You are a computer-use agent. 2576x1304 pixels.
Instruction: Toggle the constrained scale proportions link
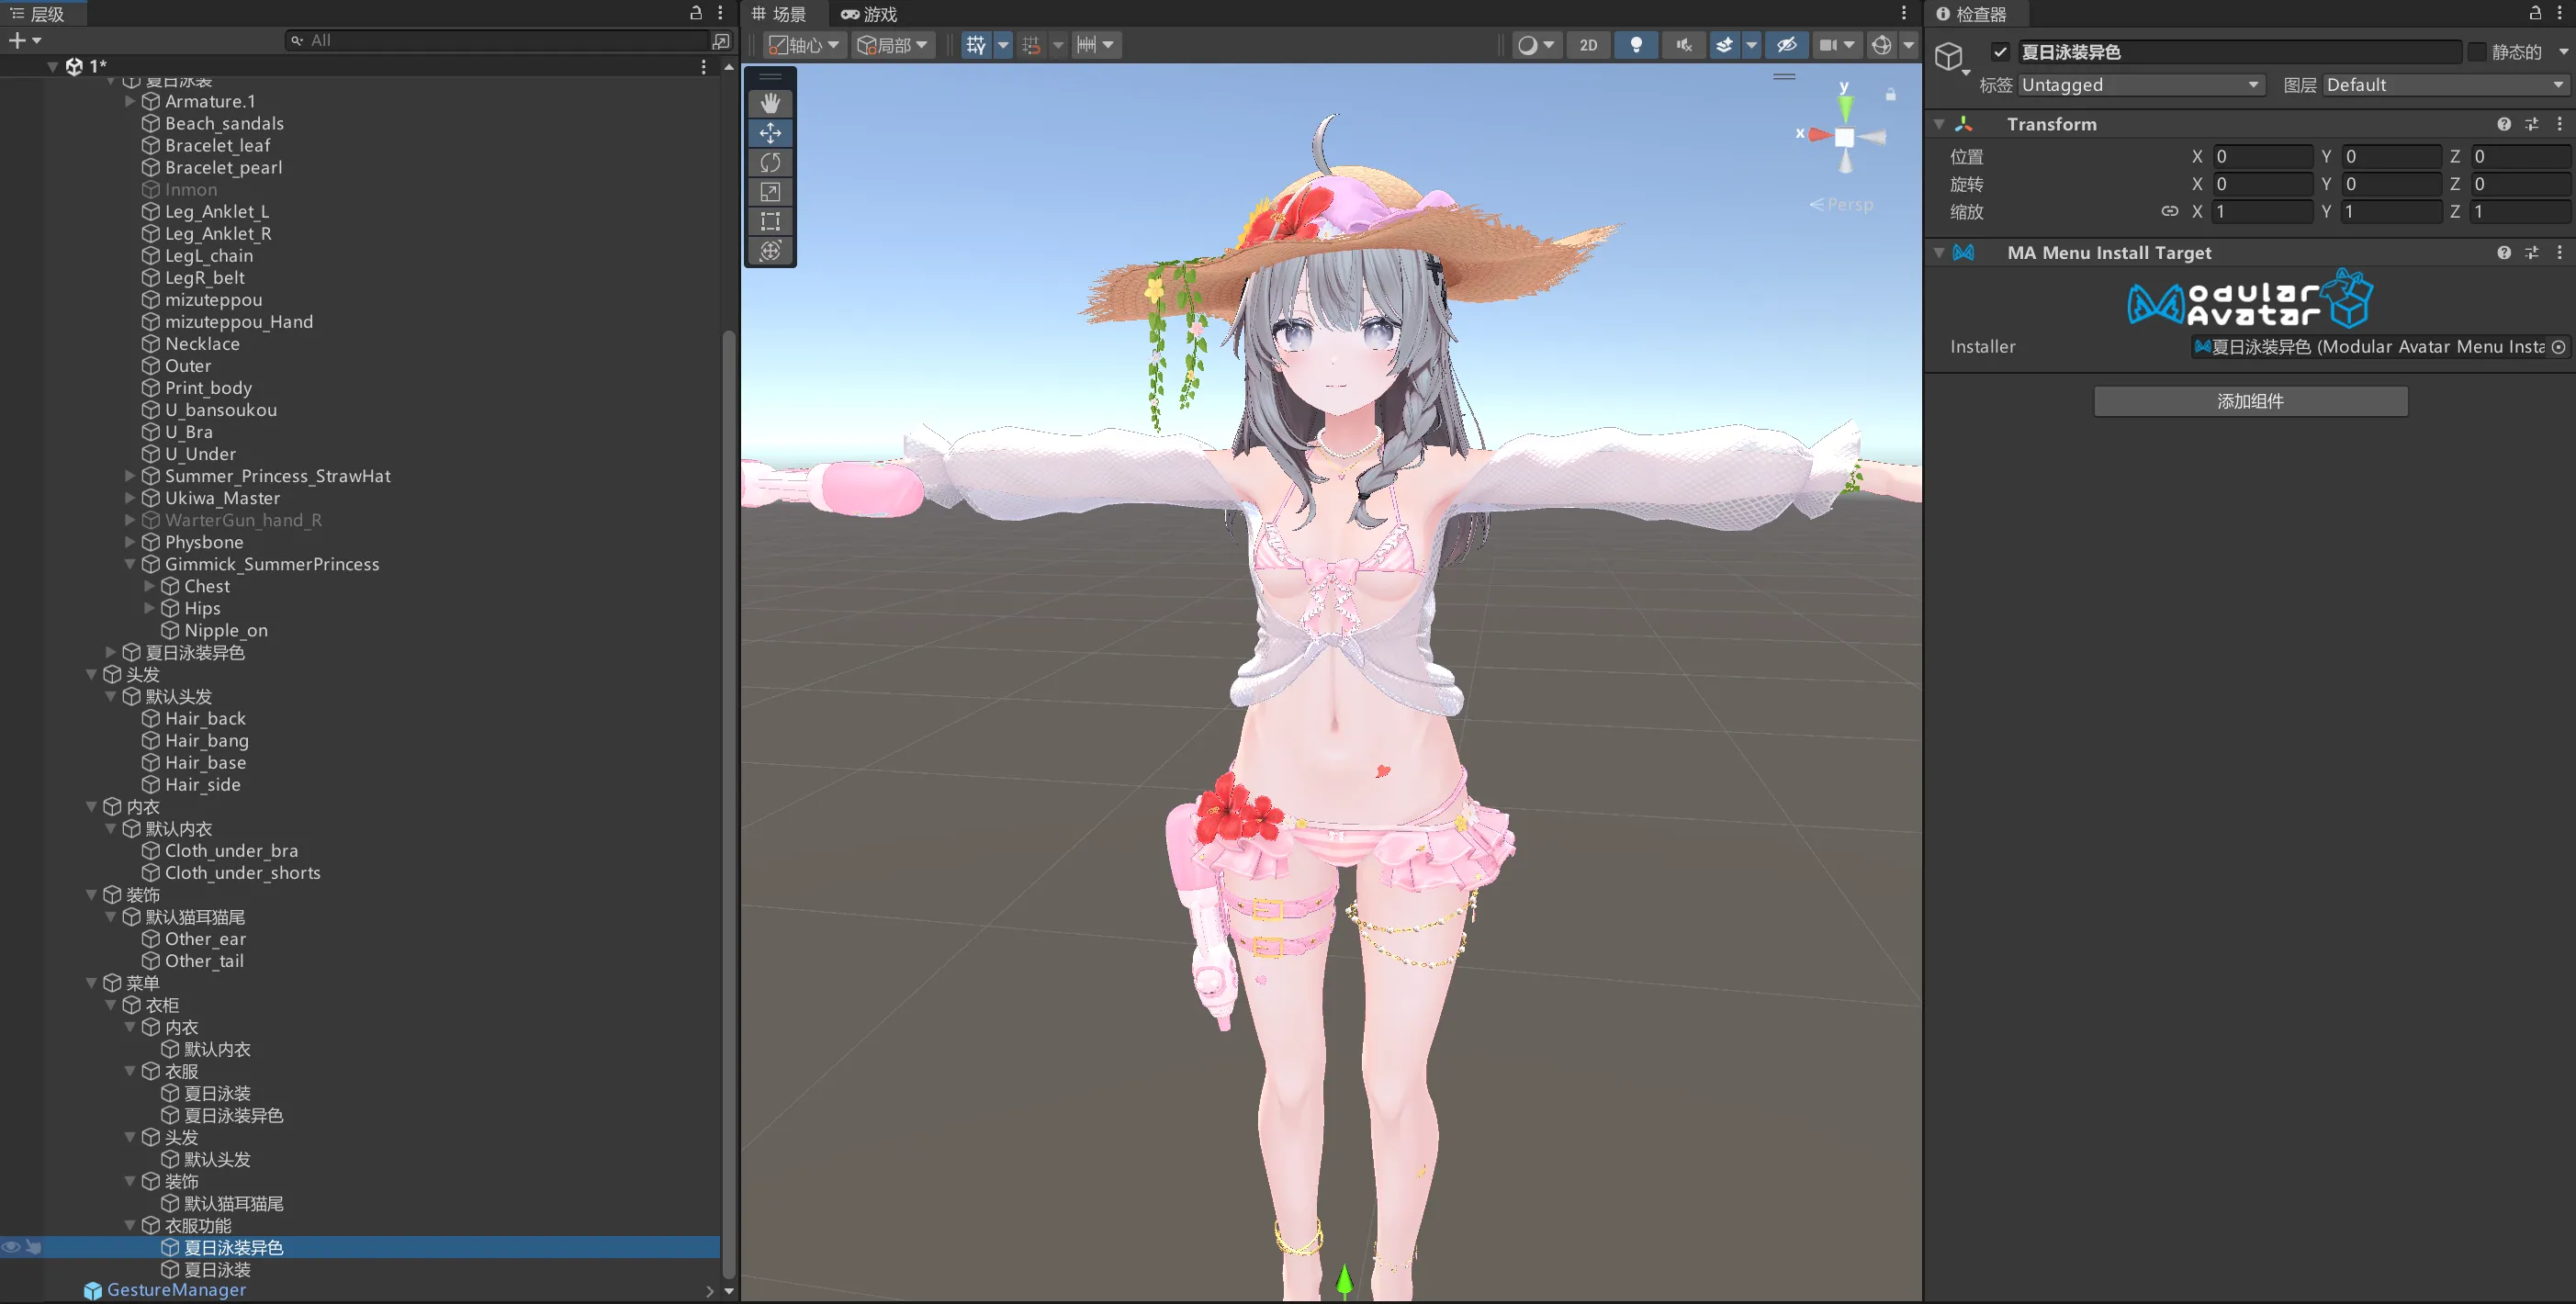tap(2169, 211)
